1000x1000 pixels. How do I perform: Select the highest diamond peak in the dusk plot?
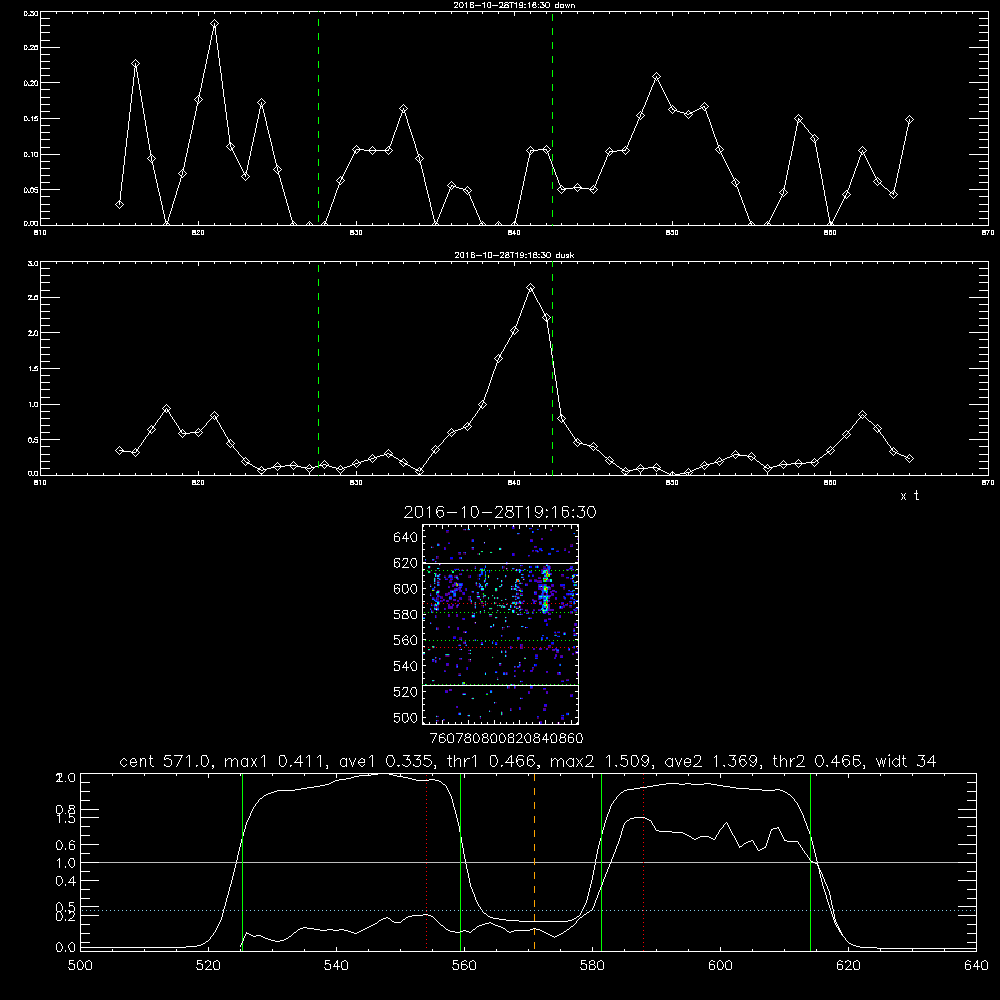click(x=531, y=288)
